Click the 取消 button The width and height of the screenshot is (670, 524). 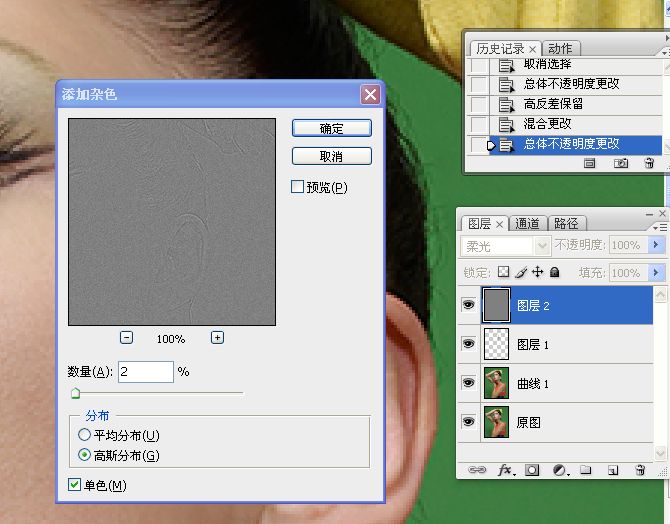point(332,156)
